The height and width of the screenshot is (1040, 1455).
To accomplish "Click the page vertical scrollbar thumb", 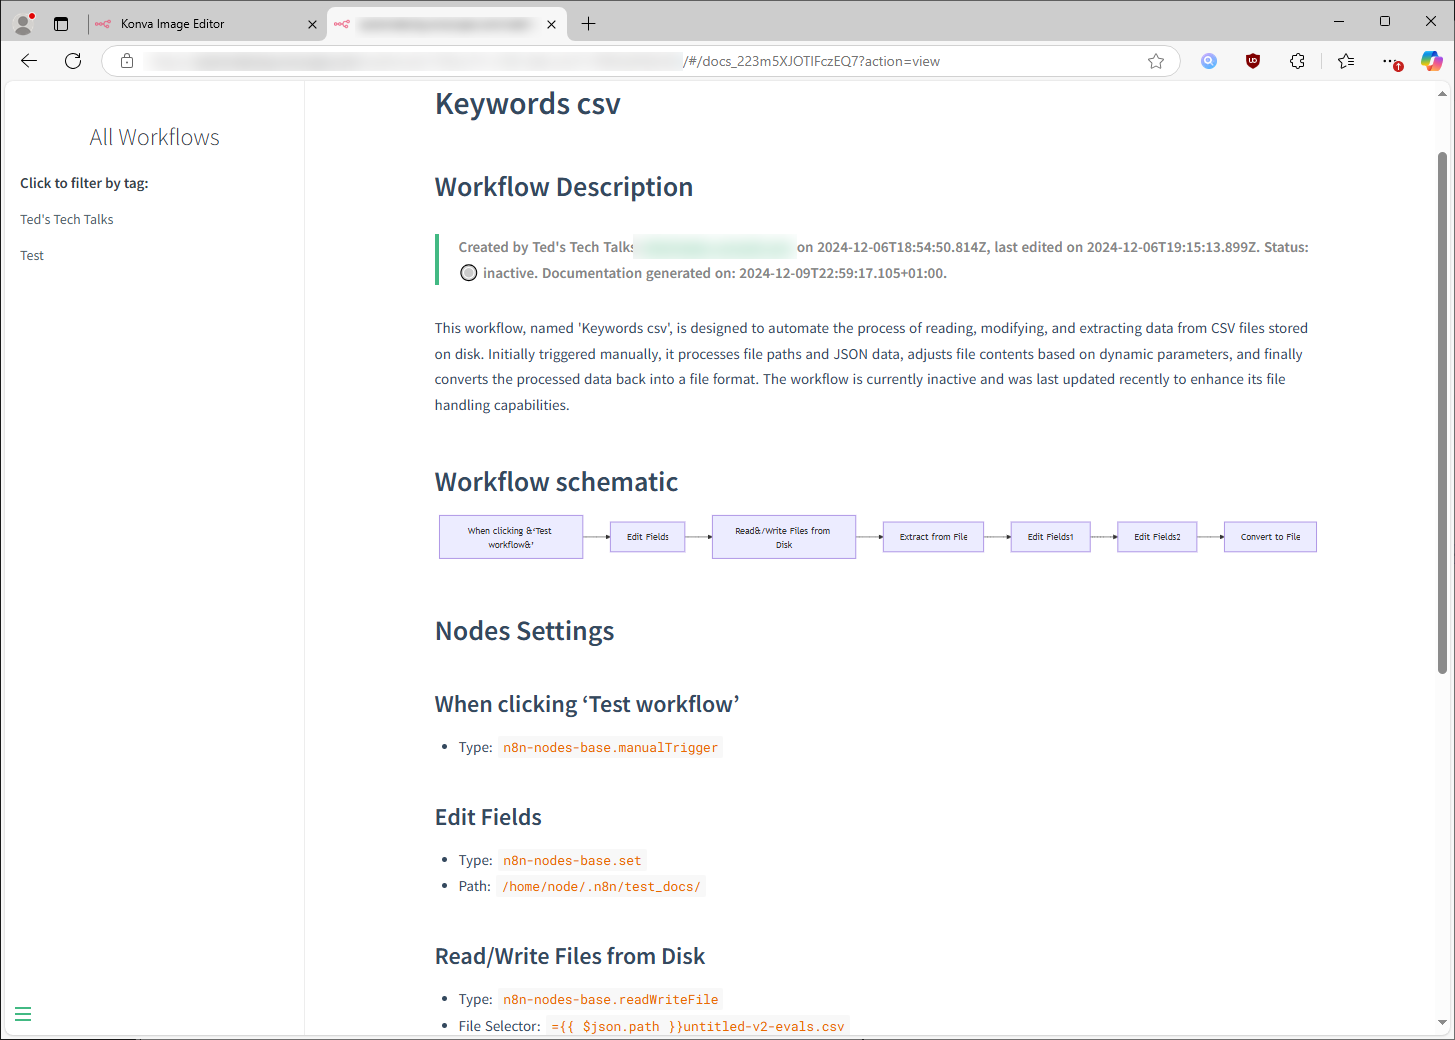I will pyautogui.click(x=1442, y=413).
